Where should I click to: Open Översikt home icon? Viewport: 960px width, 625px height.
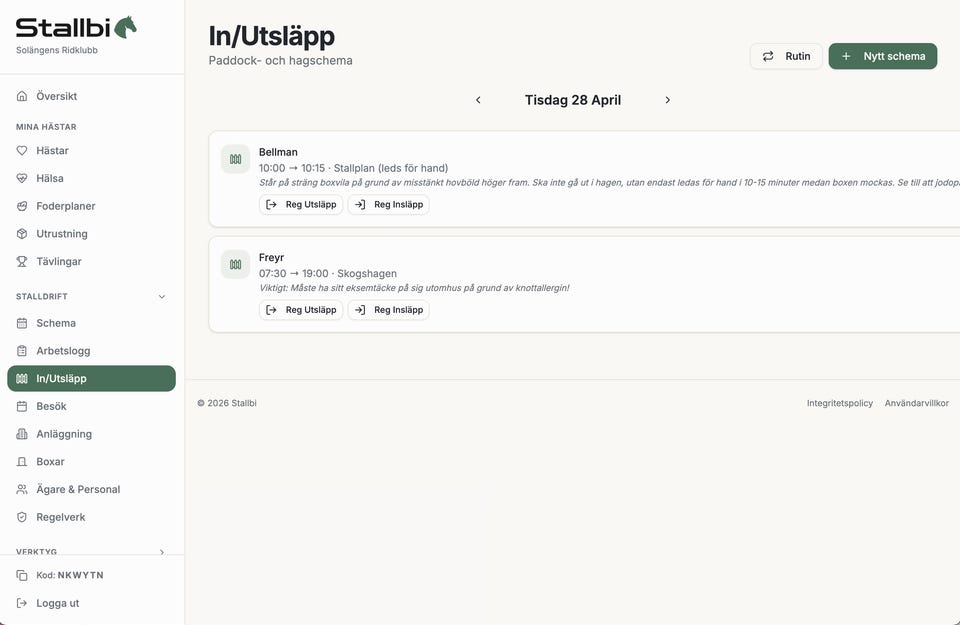click(22, 96)
